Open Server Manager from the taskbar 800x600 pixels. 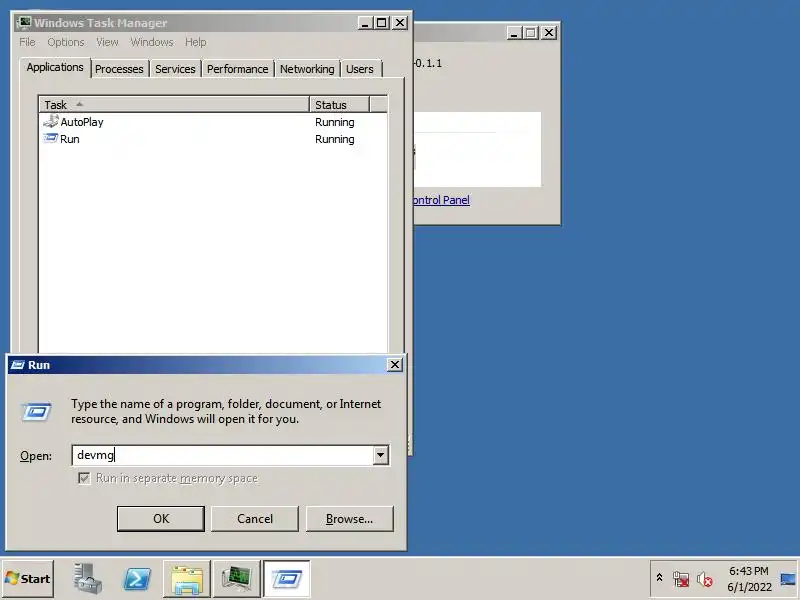tap(87, 578)
